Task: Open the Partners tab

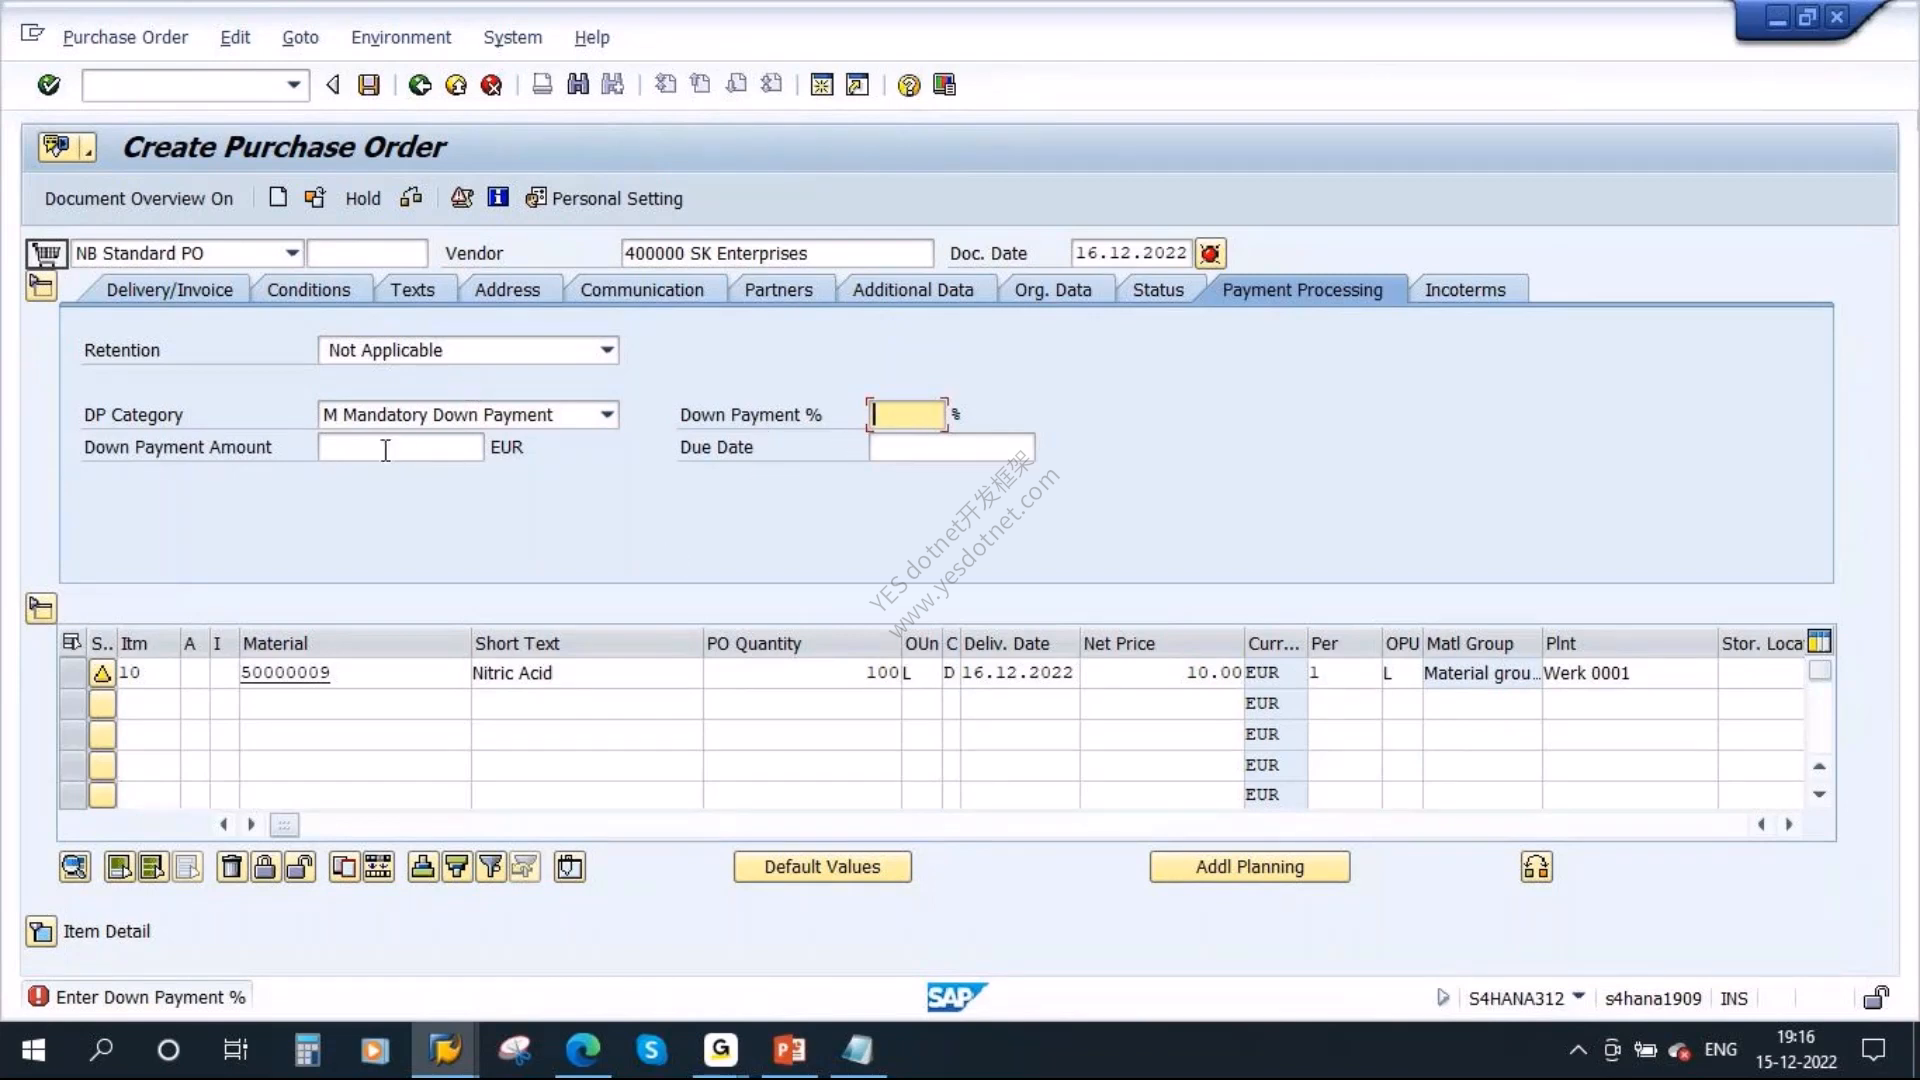Action: click(778, 290)
